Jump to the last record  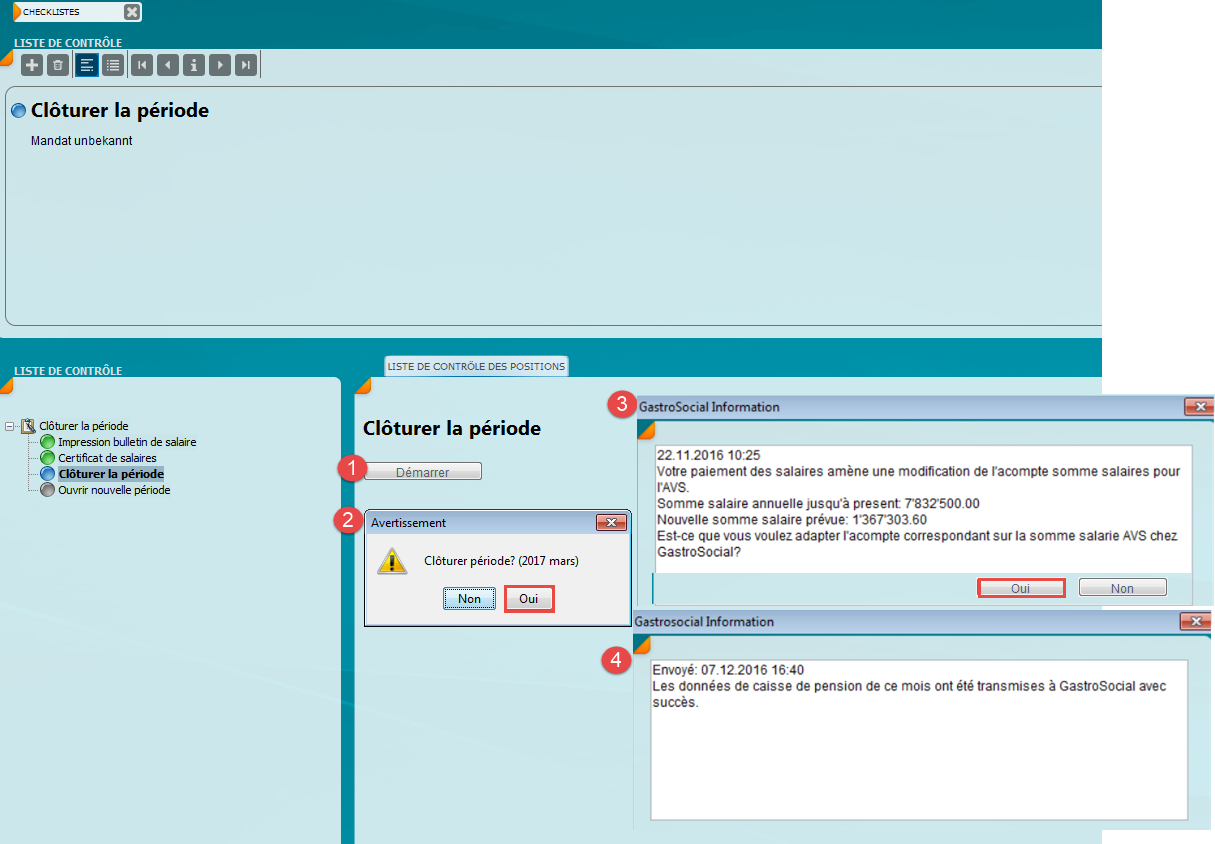click(x=246, y=66)
